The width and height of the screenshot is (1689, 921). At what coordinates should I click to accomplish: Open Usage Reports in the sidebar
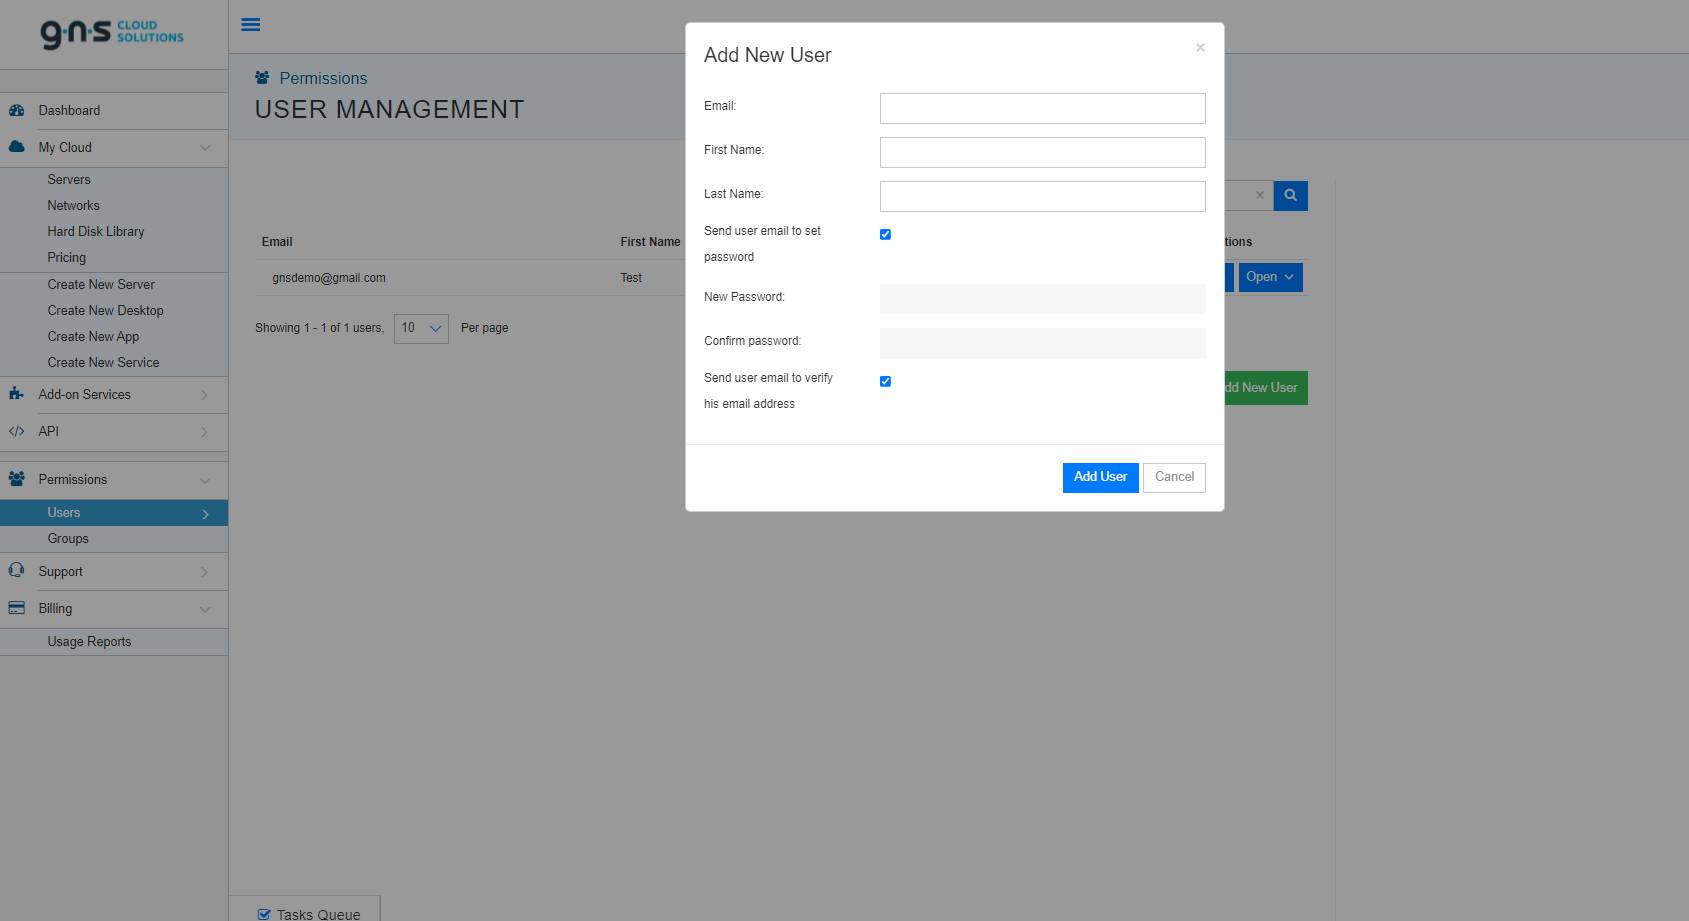click(x=89, y=642)
